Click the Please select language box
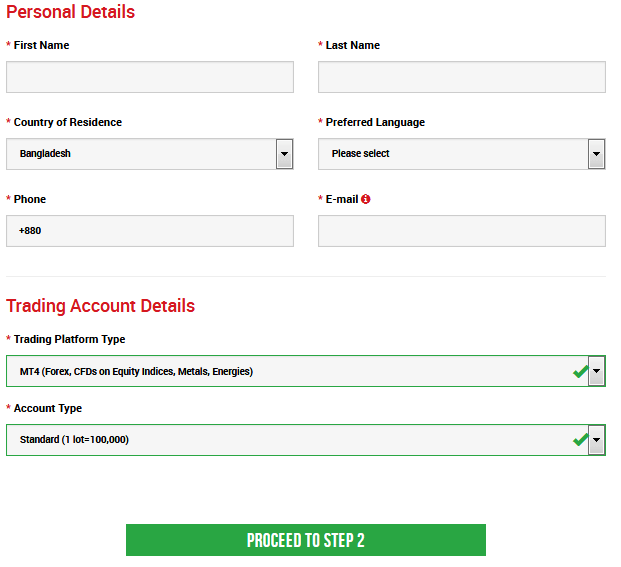This screenshot has height=567, width=621. pos(452,154)
